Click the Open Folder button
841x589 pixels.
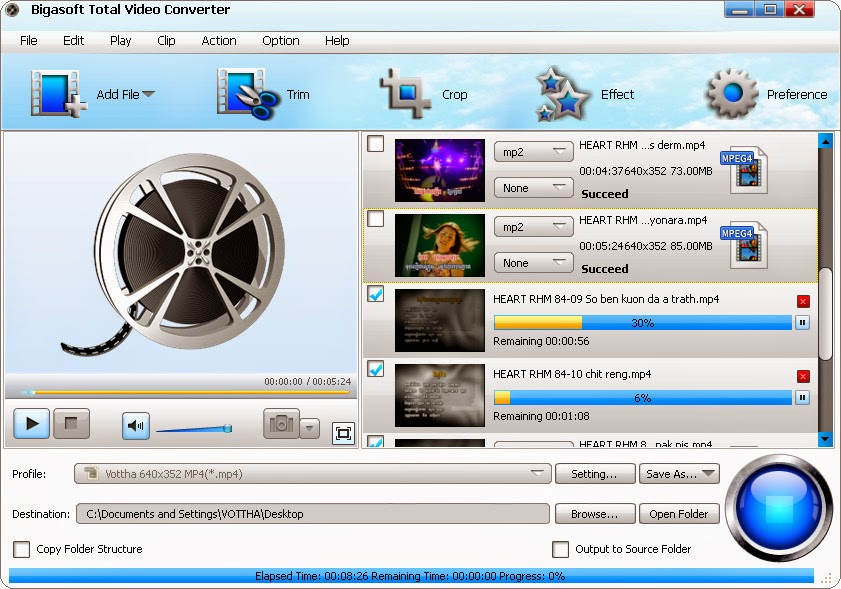coord(679,514)
